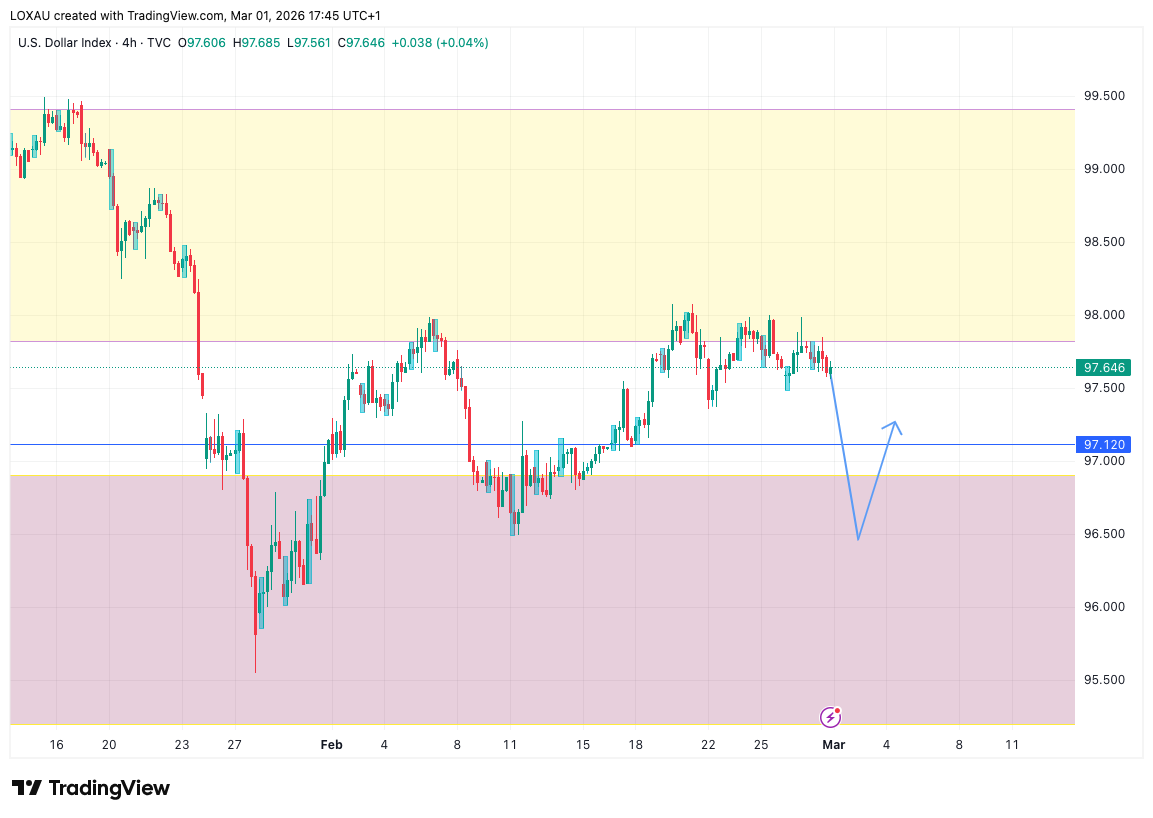Viewport: 1153px width, 818px height.
Task: Click the +0.038 (+0.04%) change value
Action: (439, 43)
